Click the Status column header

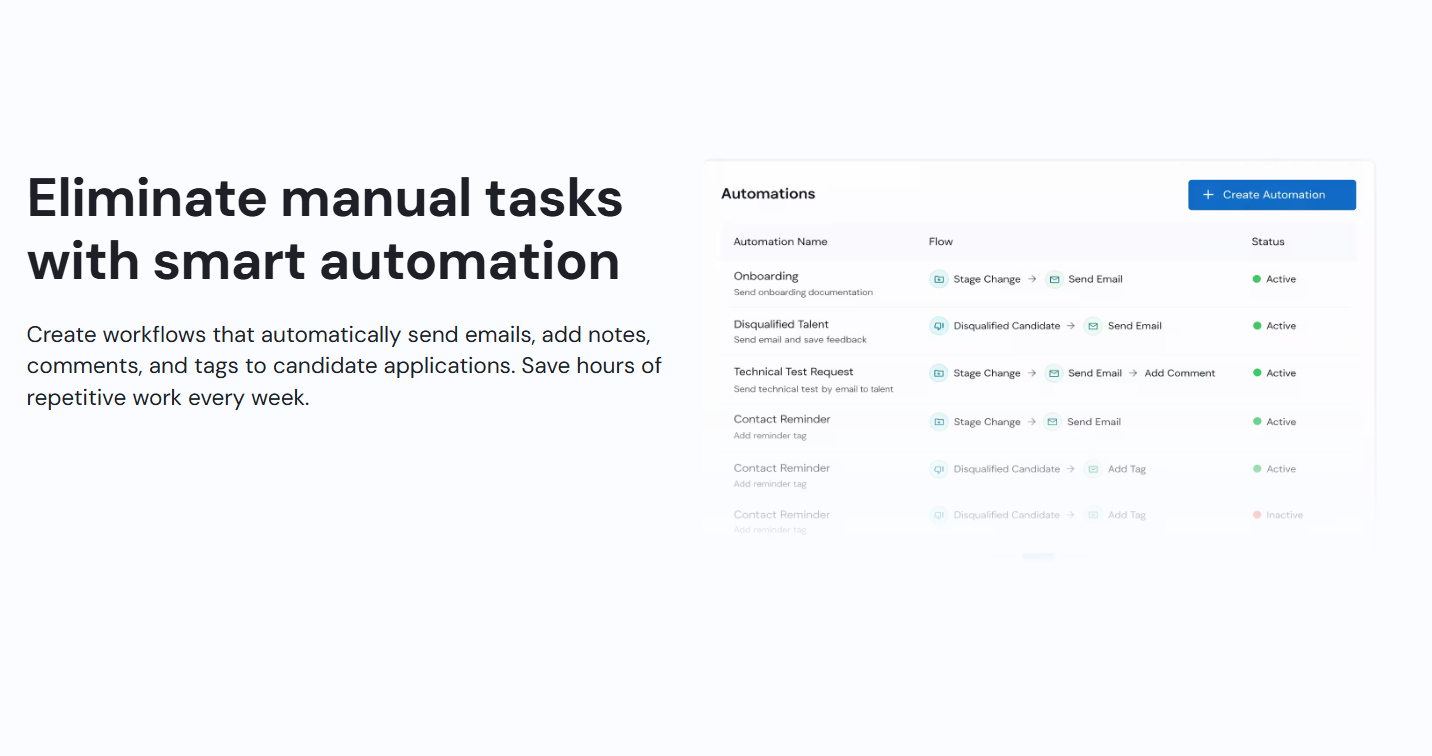[x=1267, y=241]
